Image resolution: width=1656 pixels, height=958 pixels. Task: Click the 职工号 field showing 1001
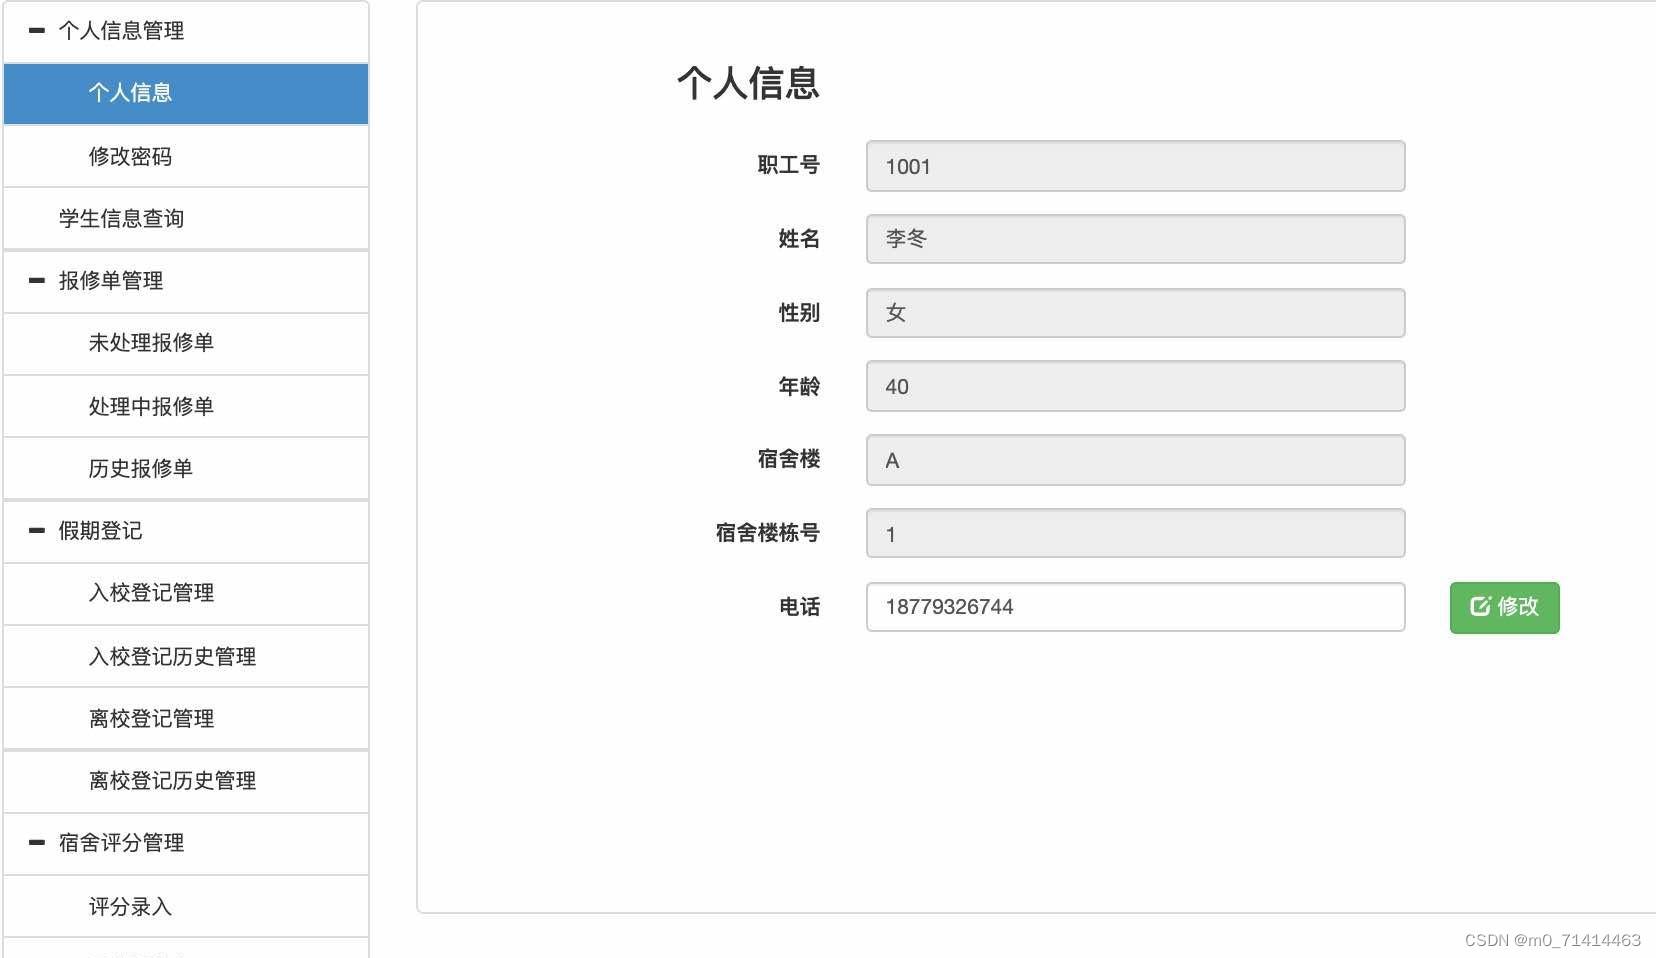(x=1135, y=166)
